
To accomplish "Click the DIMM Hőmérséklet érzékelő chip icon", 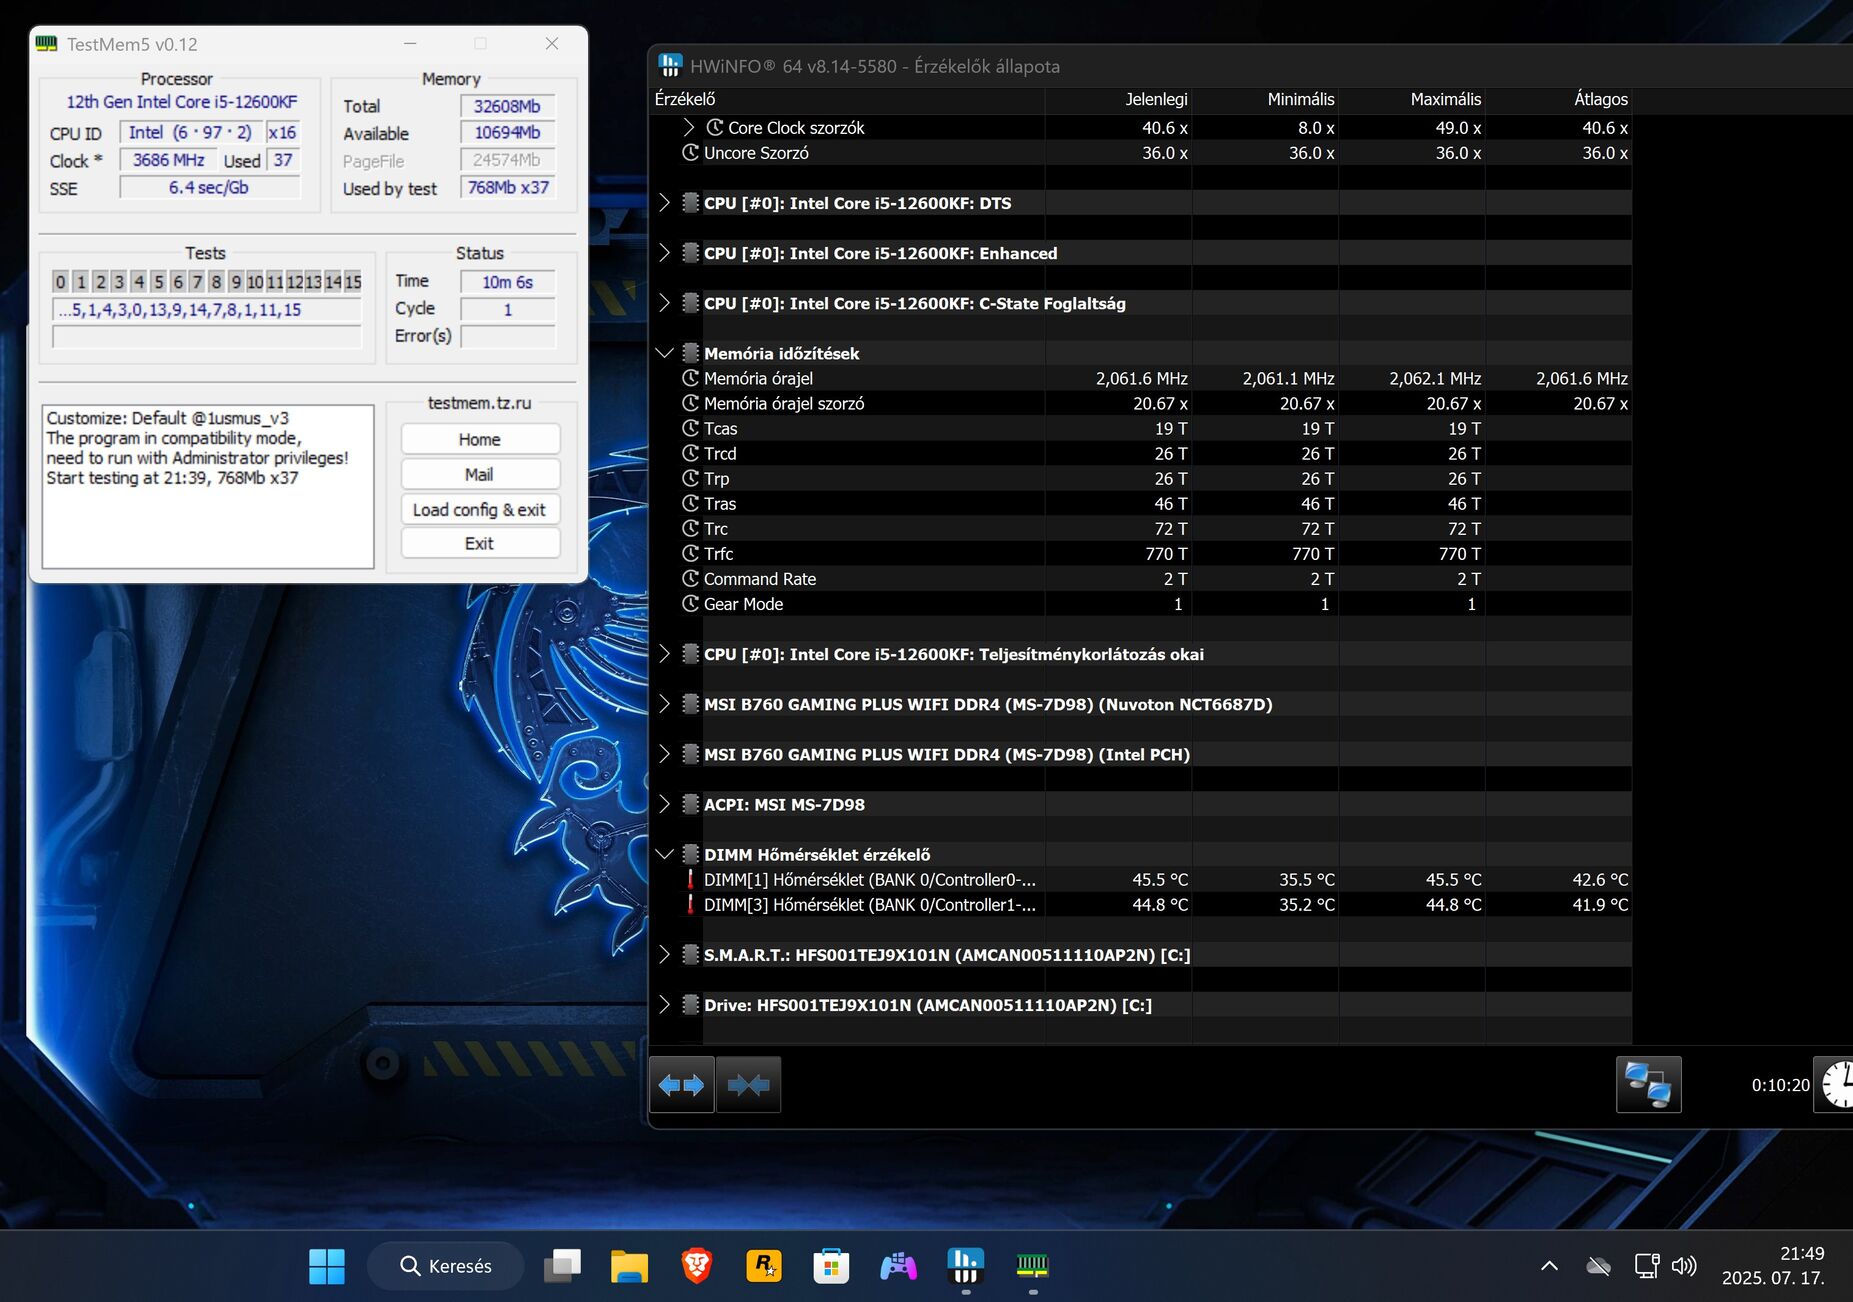I will tap(690, 854).
